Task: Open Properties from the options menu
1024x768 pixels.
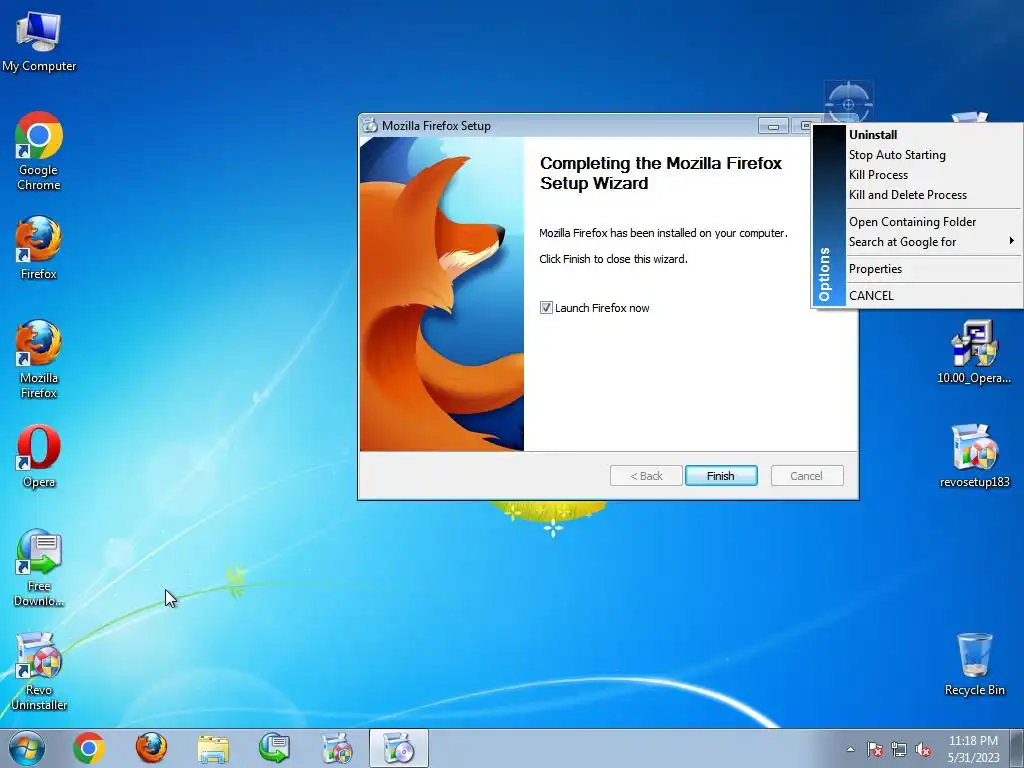Action: (934, 269)
